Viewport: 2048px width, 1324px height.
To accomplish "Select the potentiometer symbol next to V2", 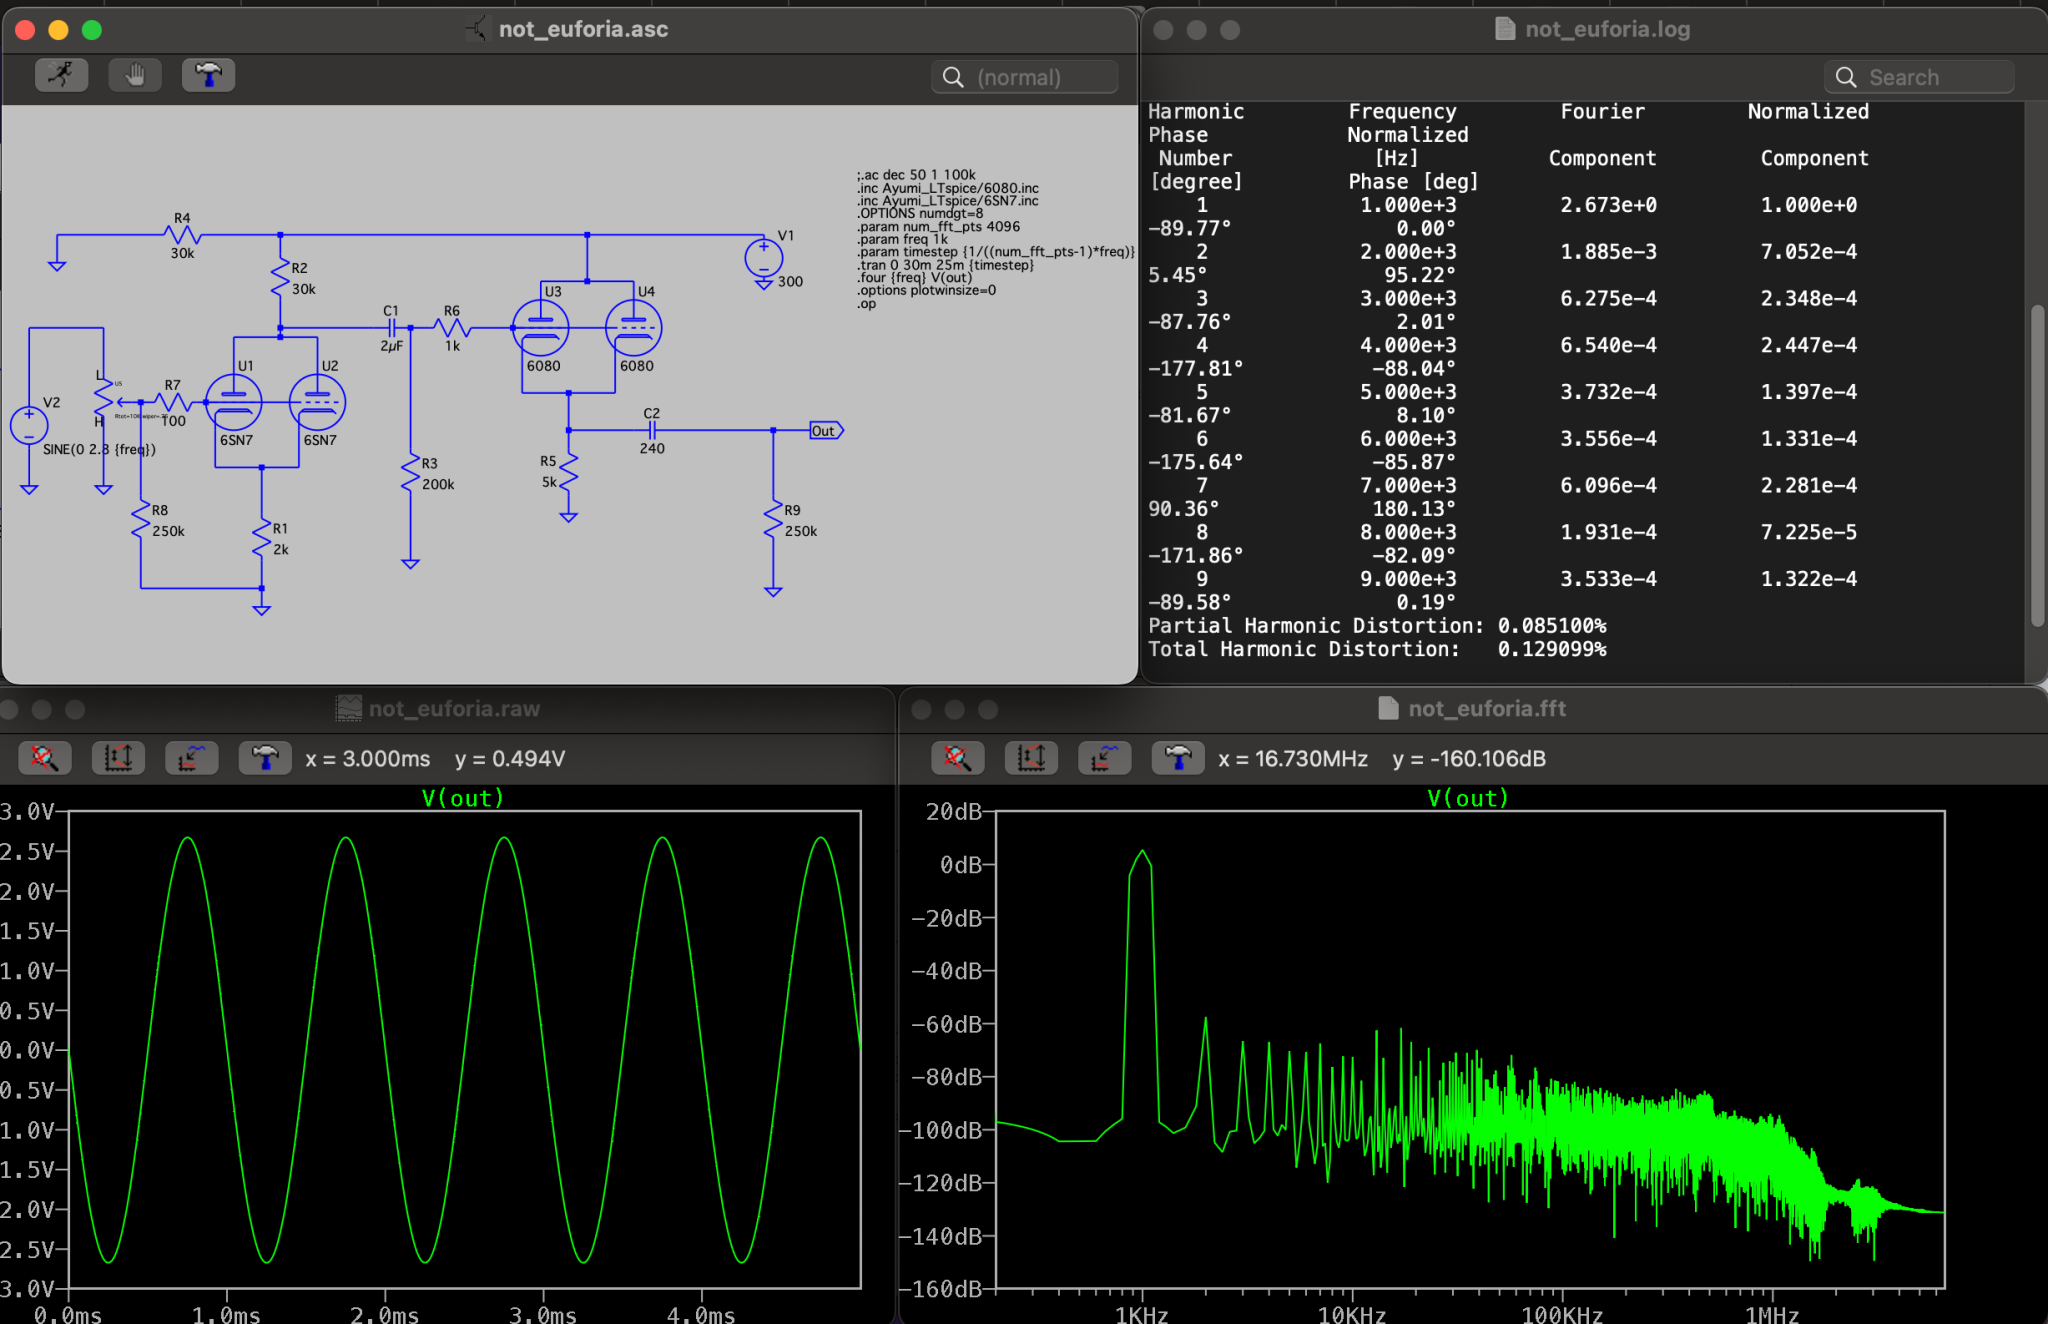I will pyautogui.click(x=103, y=398).
